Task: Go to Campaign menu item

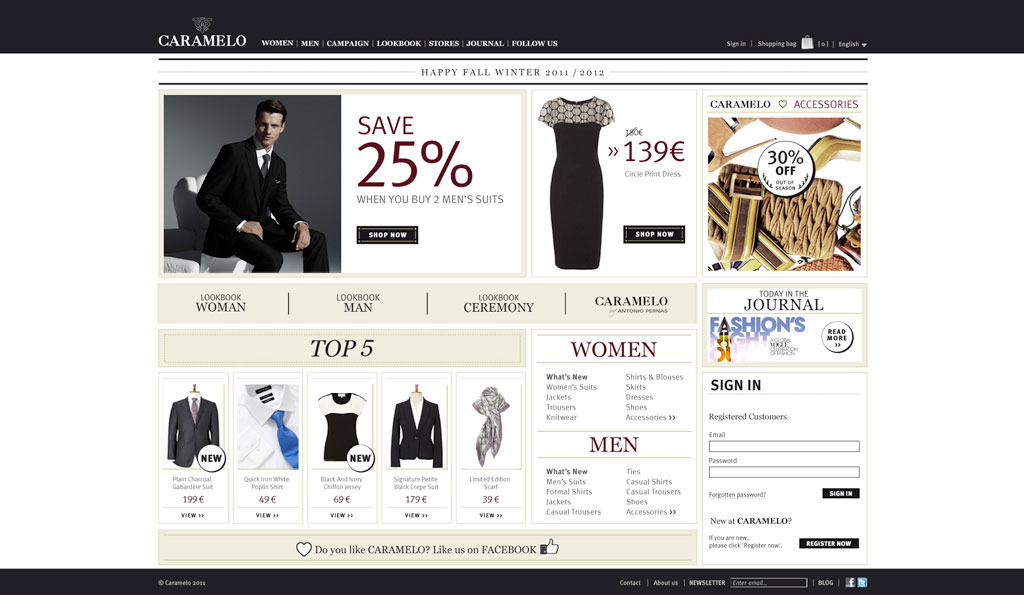Action: pyautogui.click(x=347, y=44)
